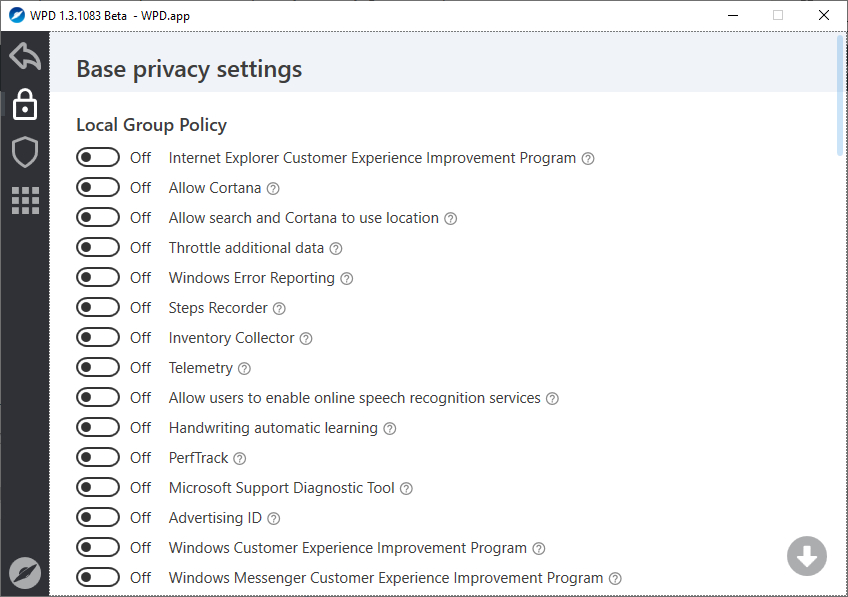Show help for Telemetry setting

click(245, 368)
